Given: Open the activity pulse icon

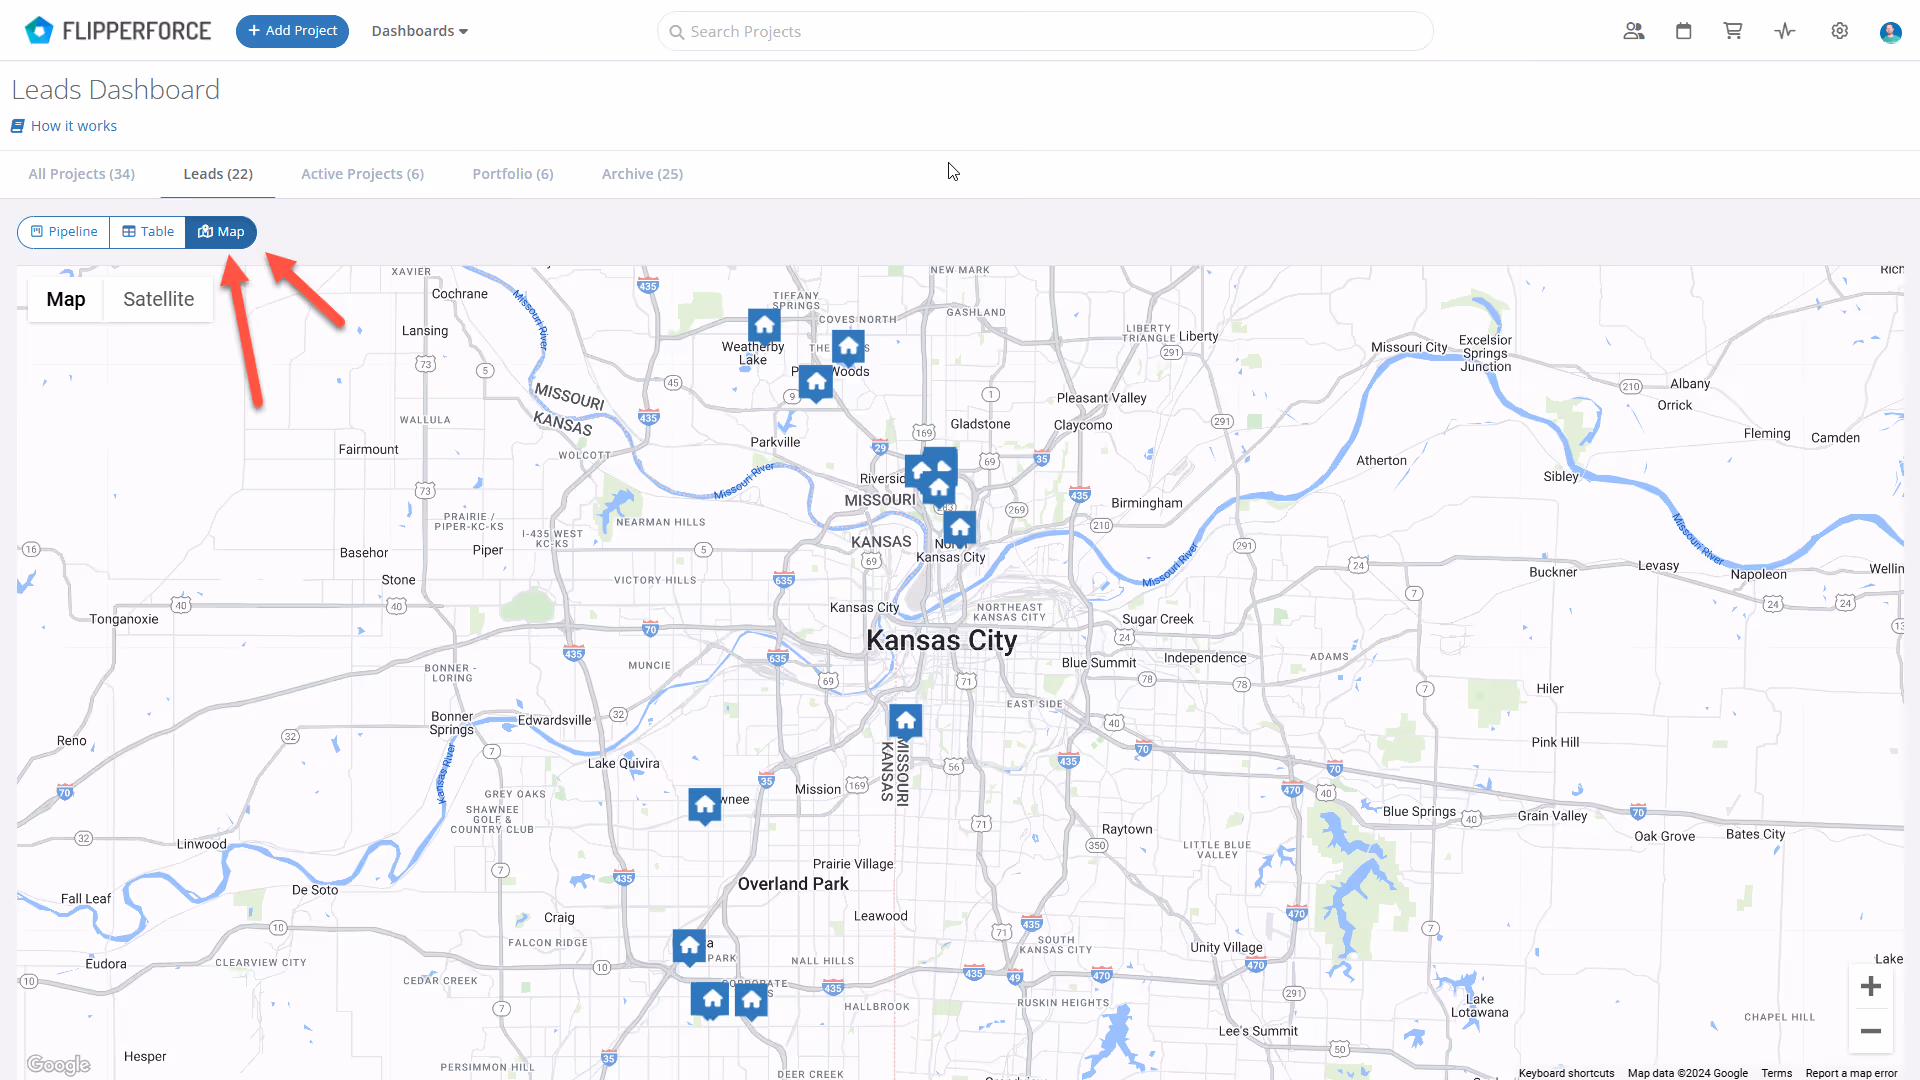Looking at the screenshot, I should point(1785,31).
